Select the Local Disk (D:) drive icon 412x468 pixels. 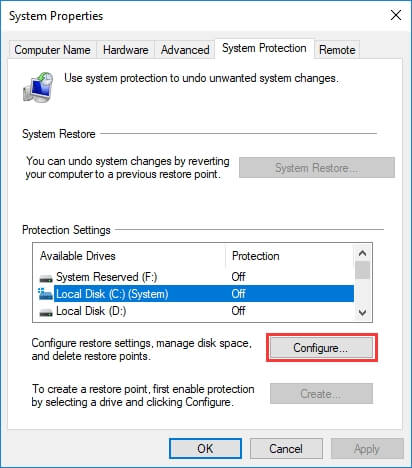tap(46, 312)
